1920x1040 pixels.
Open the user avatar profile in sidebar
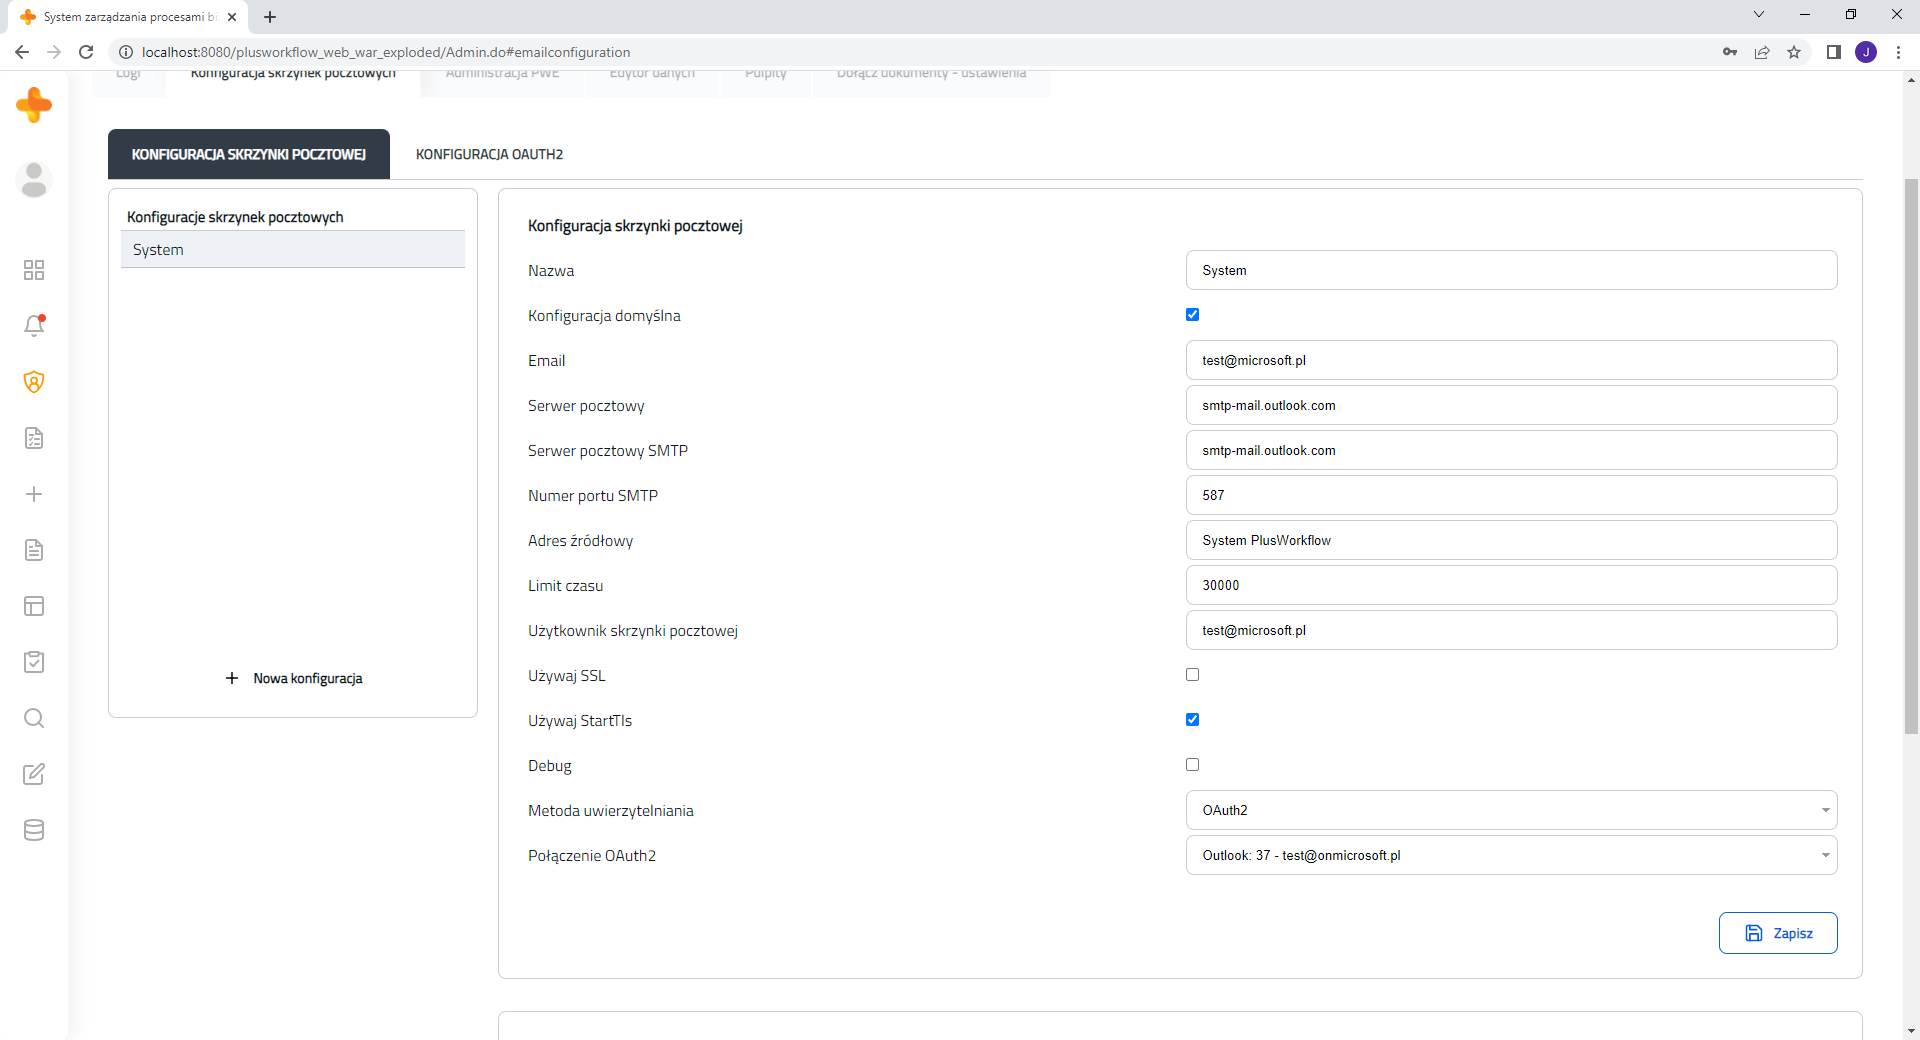pos(34,180)
